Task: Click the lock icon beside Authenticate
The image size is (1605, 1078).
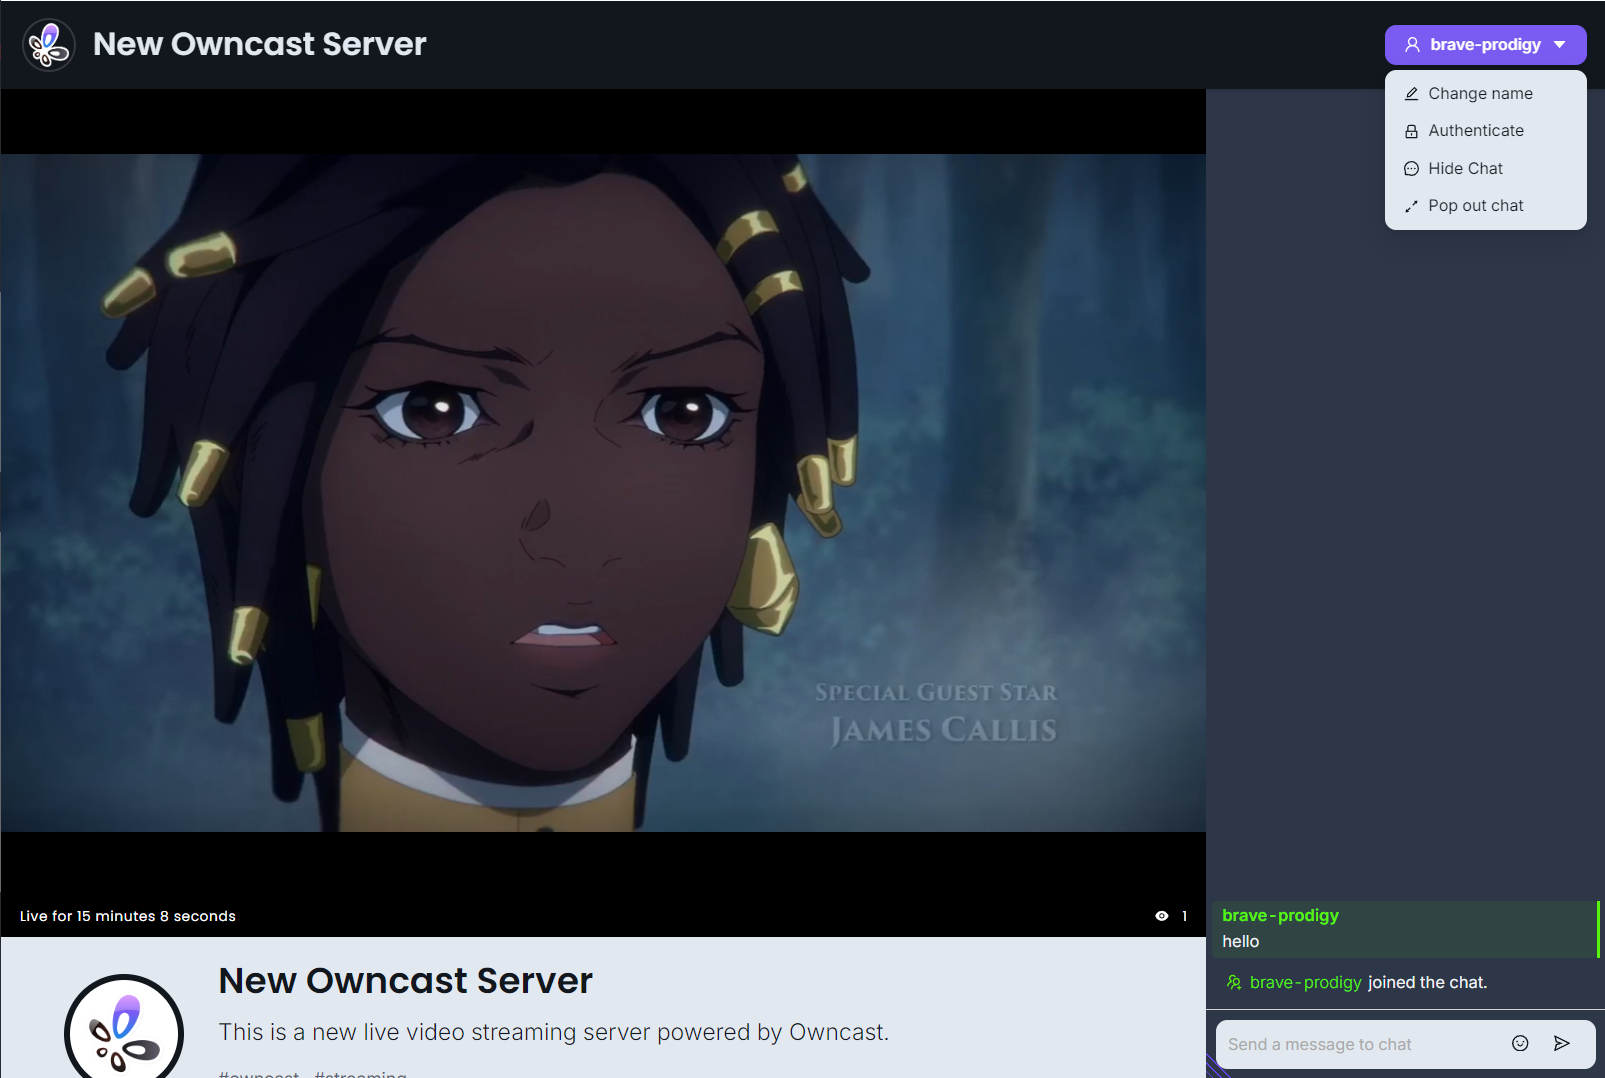Action: click(x=1412, y=131)
